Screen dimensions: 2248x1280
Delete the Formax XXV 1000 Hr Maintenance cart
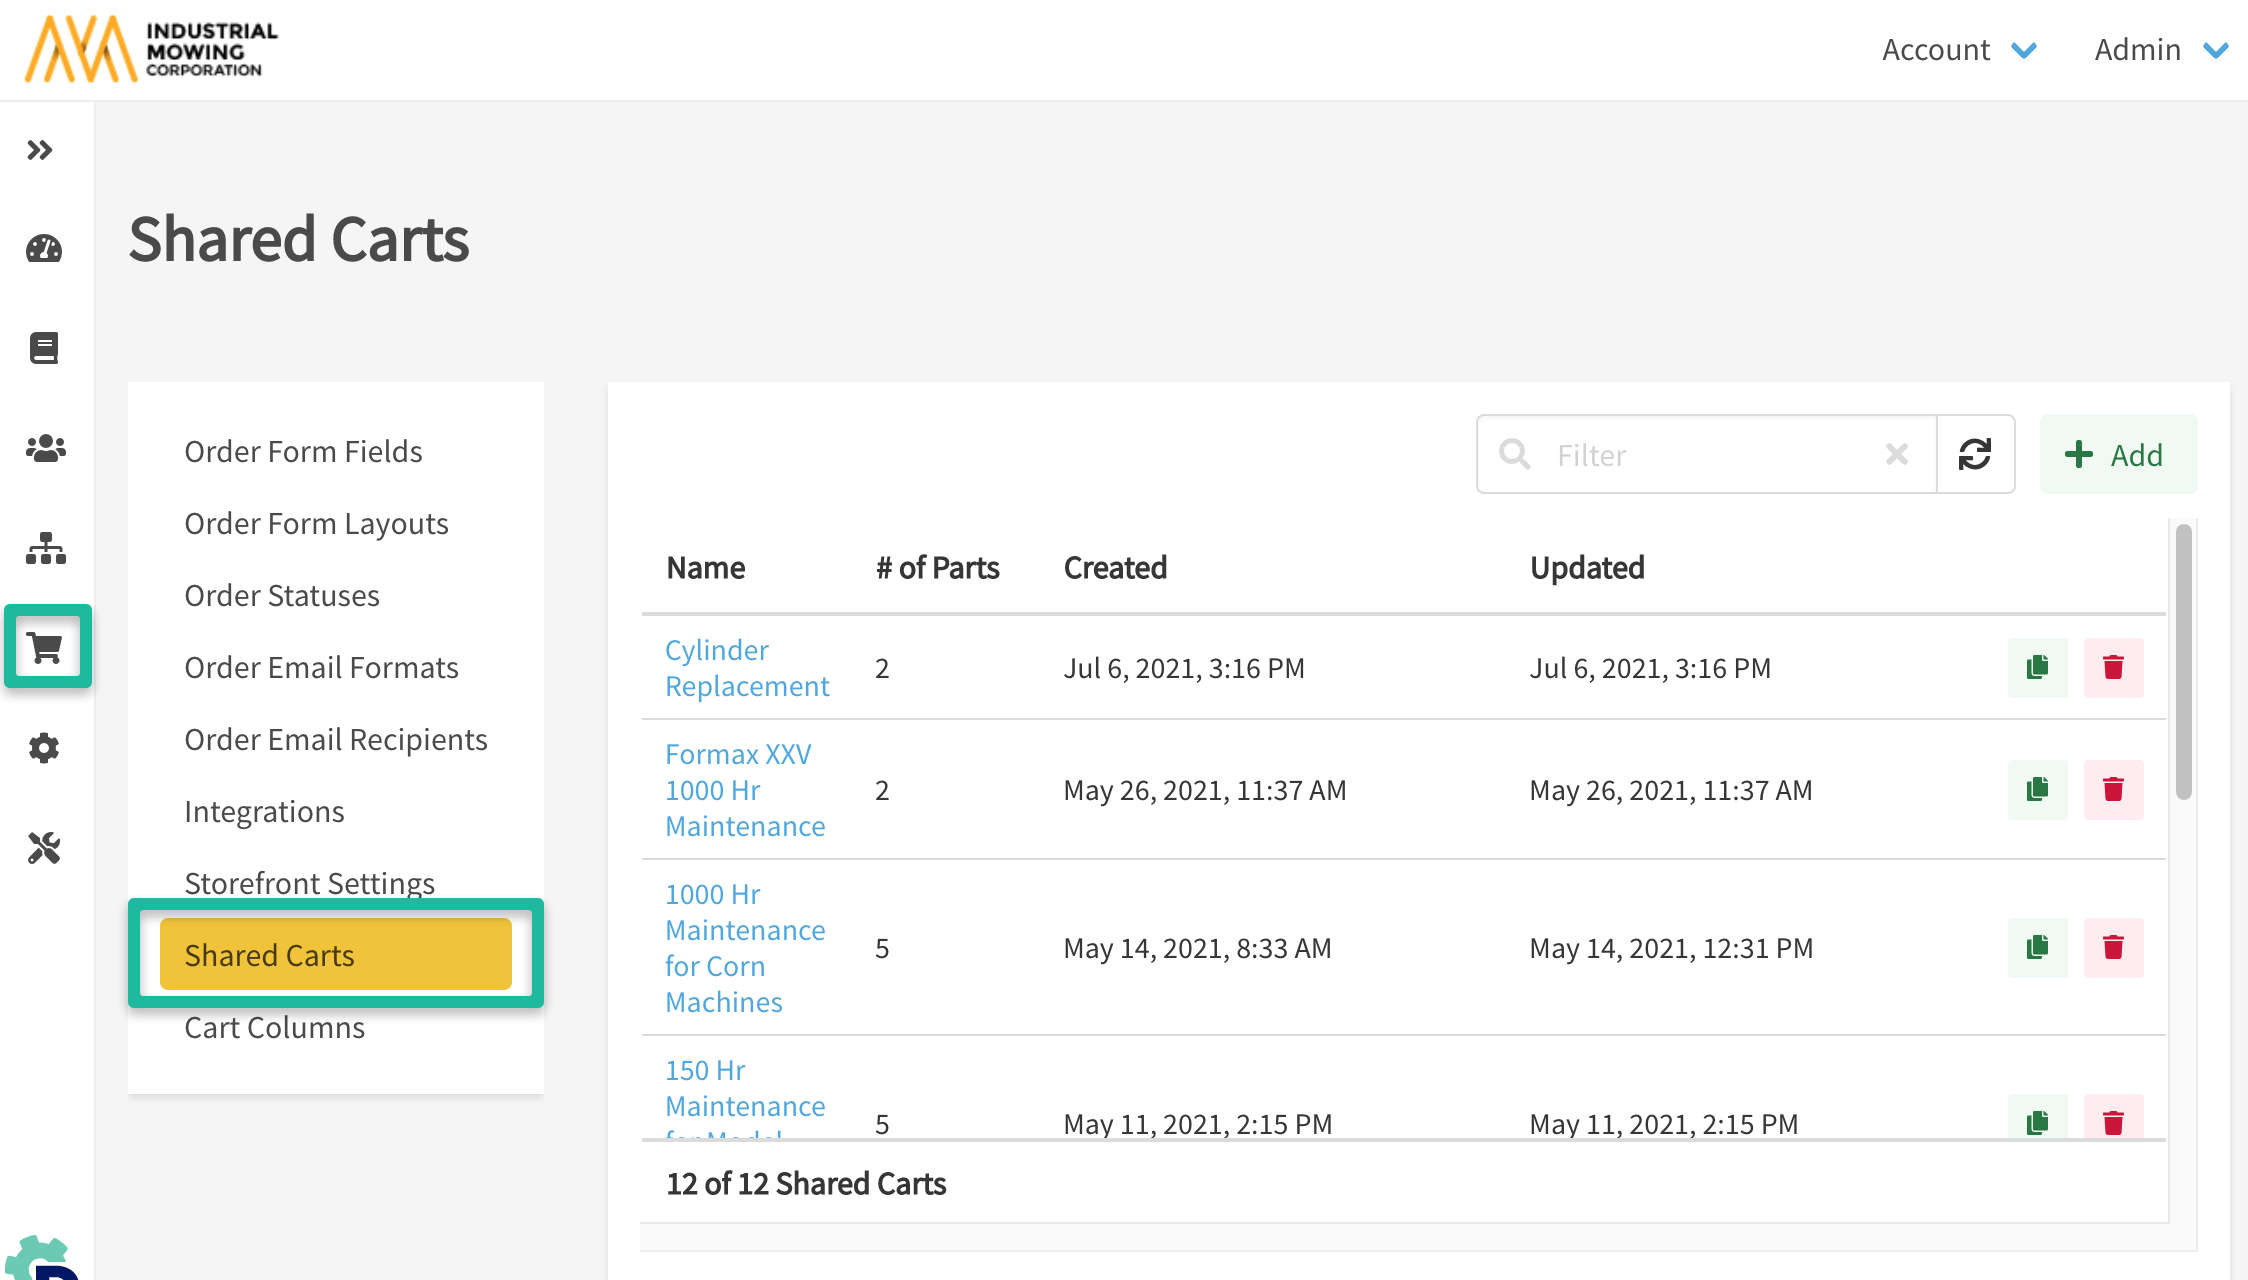(2113, 790)
